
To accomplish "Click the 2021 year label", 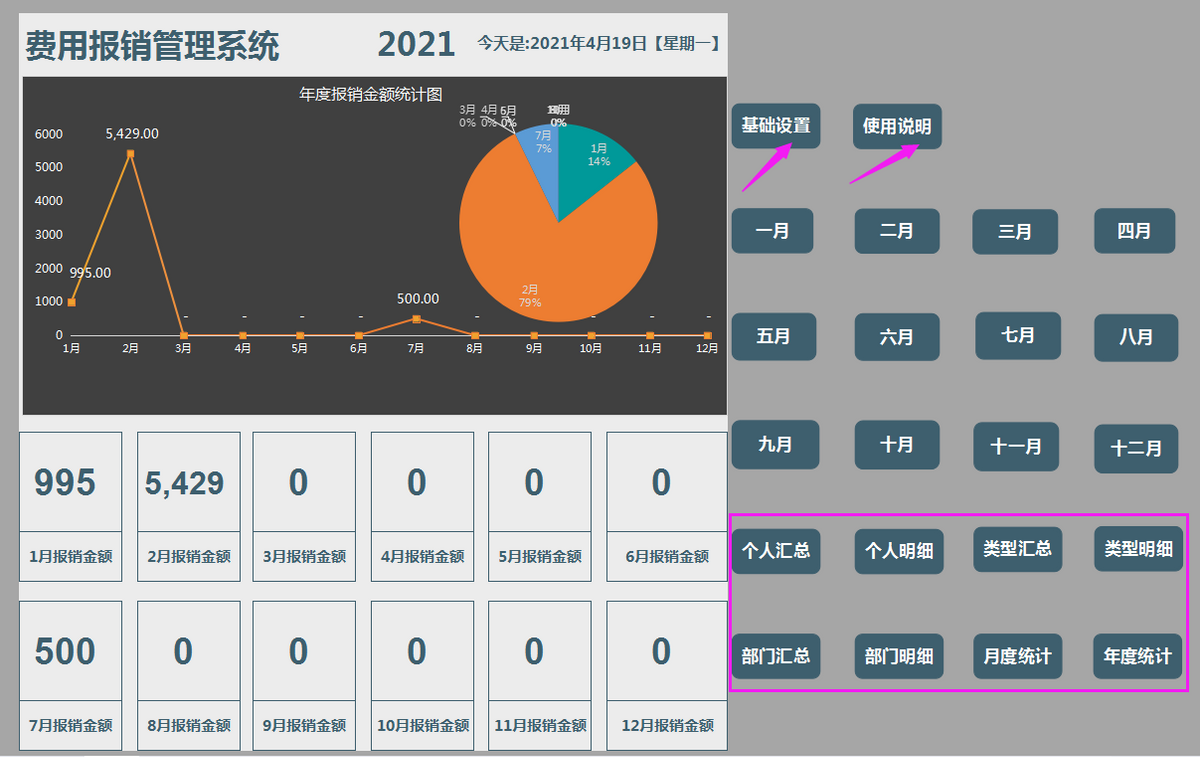I will coord(418,43).
